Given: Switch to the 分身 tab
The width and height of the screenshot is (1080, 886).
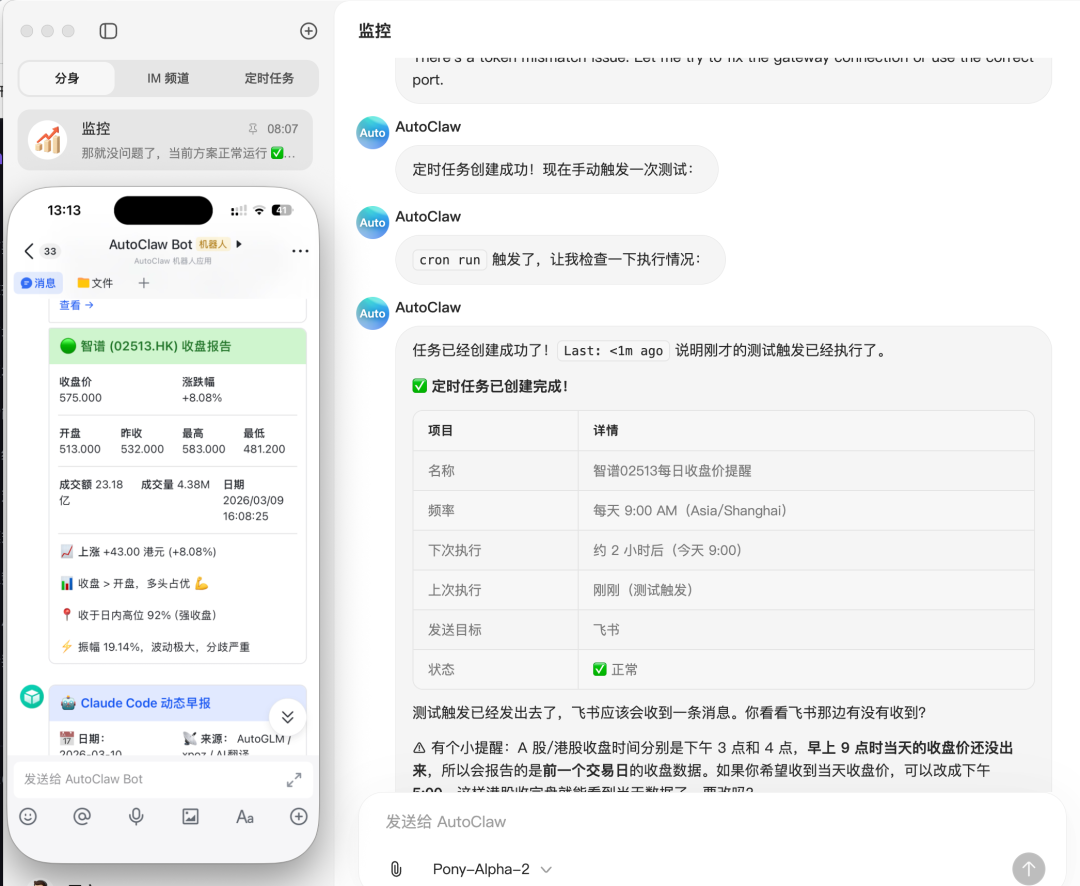Looking at the screenshot, I should coord(66,77).
